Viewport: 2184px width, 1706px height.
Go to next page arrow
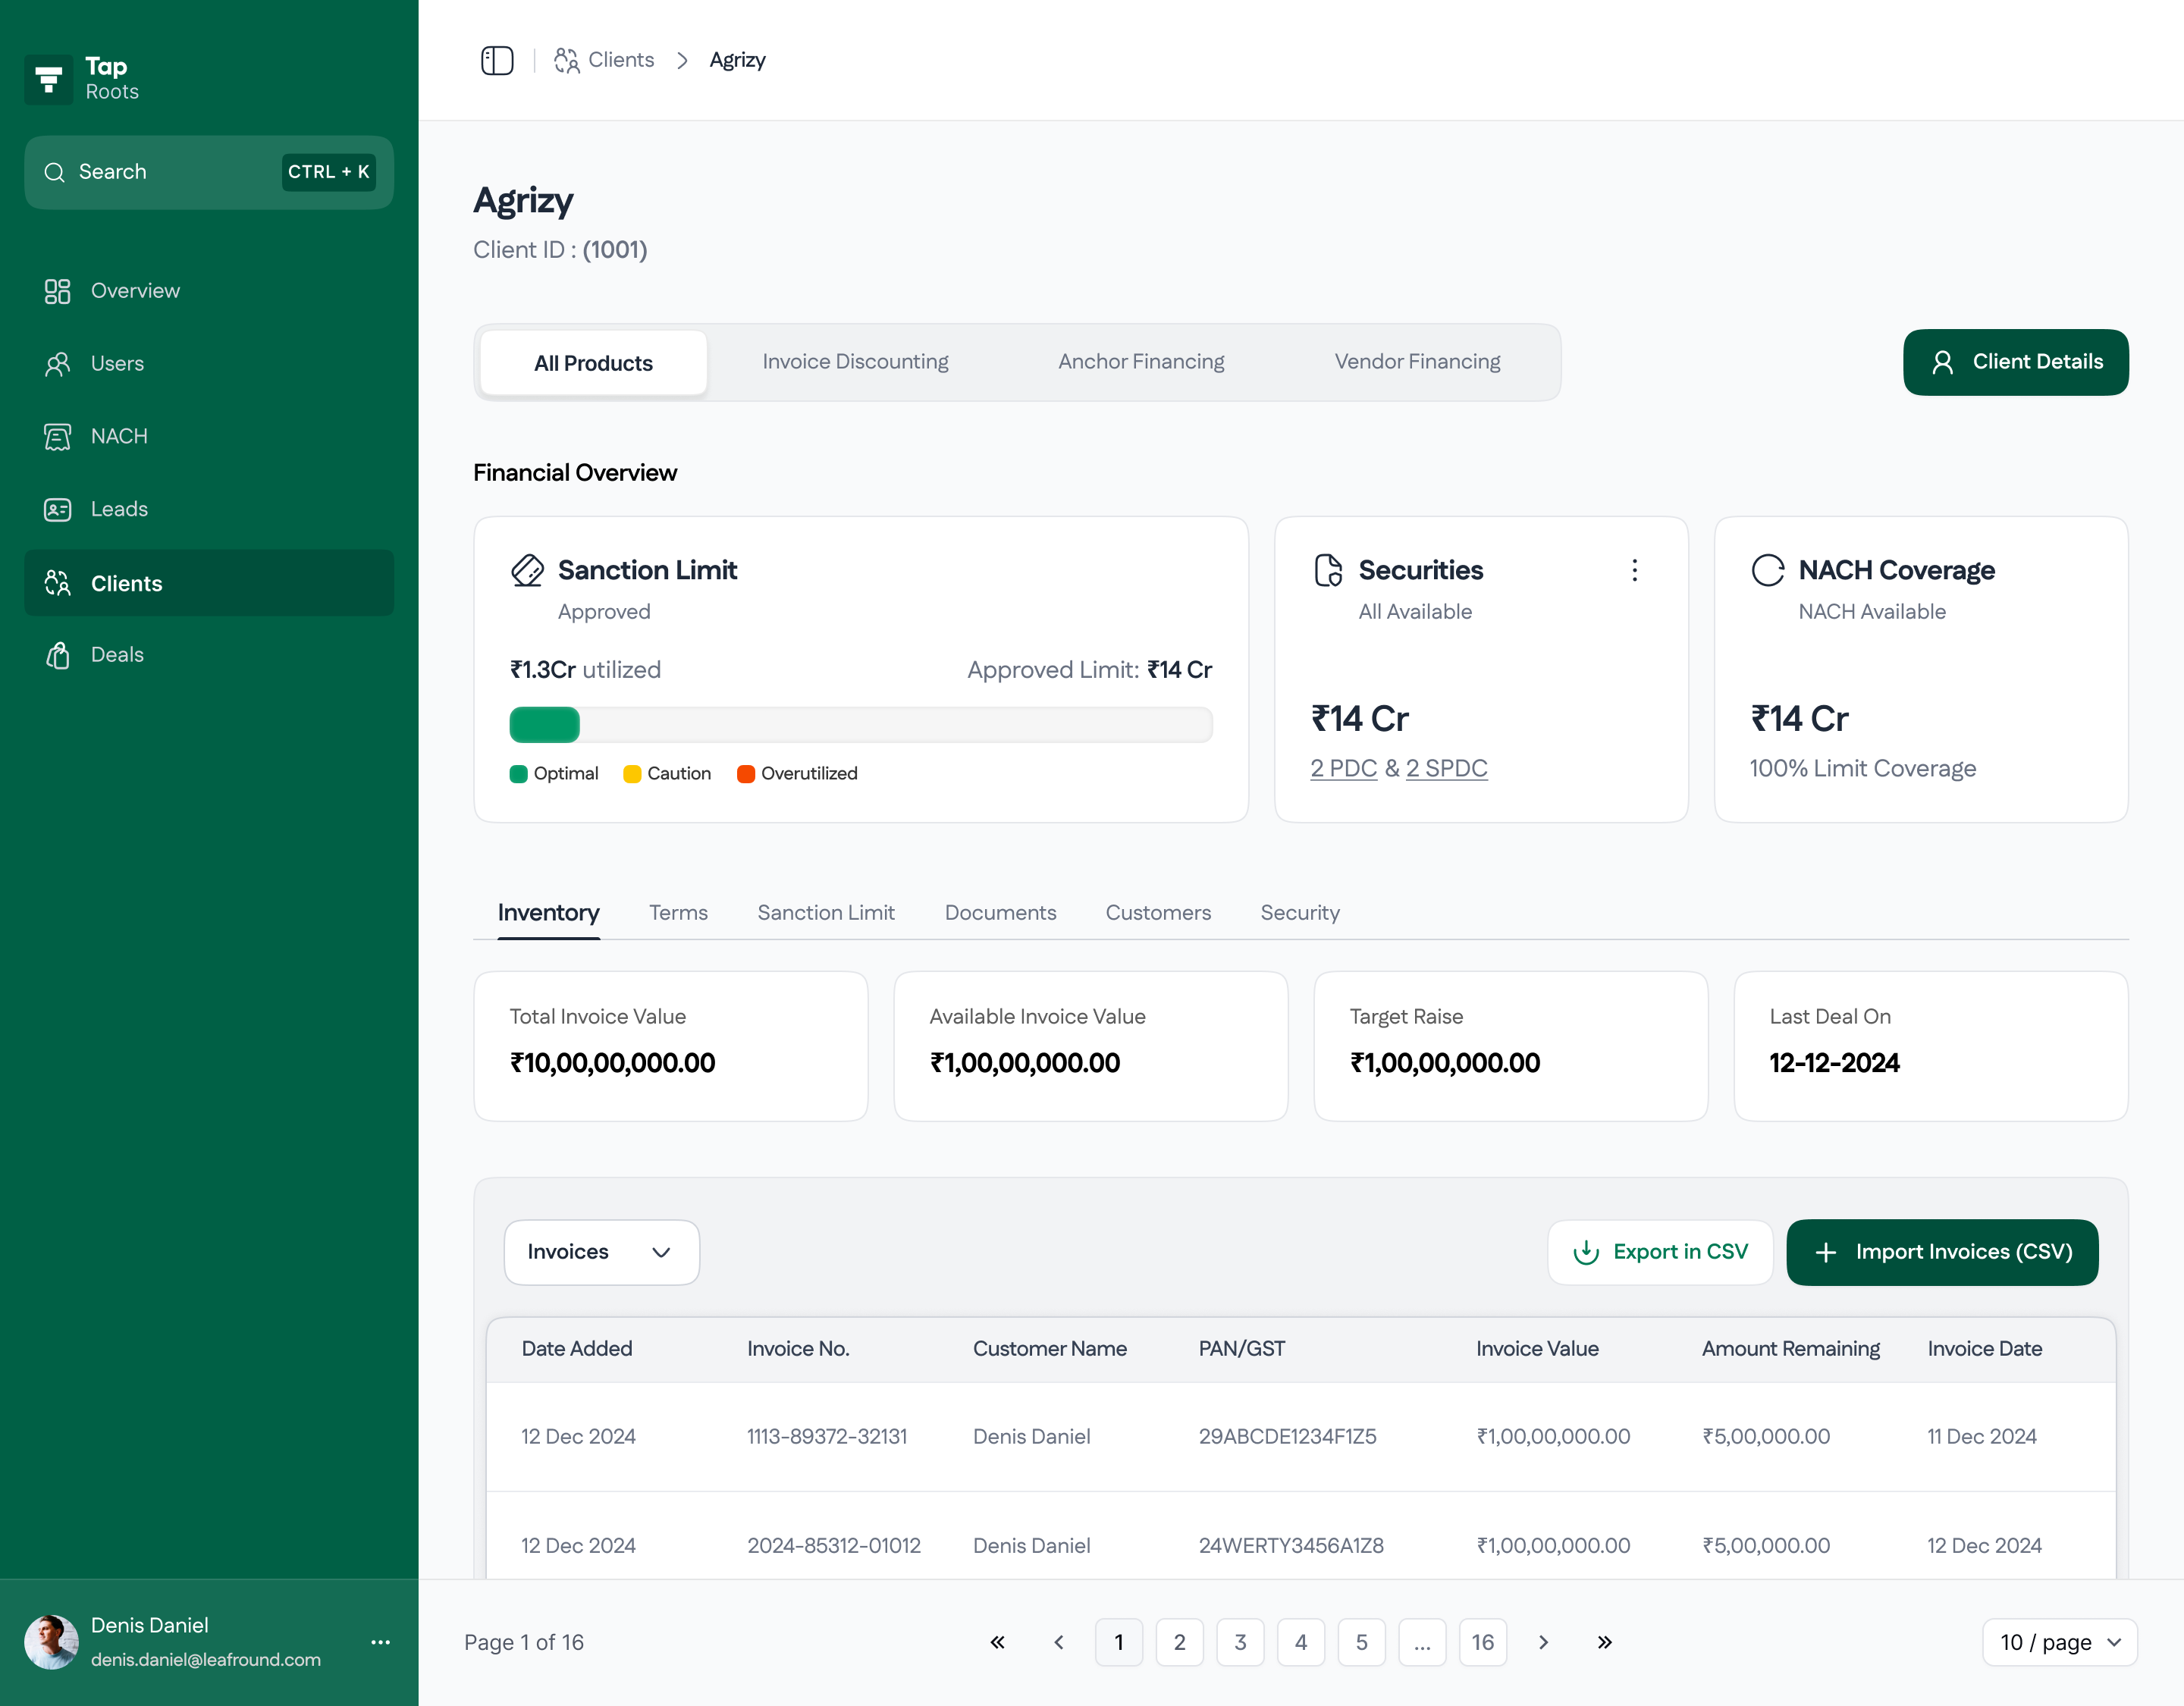point(1543,1642)
